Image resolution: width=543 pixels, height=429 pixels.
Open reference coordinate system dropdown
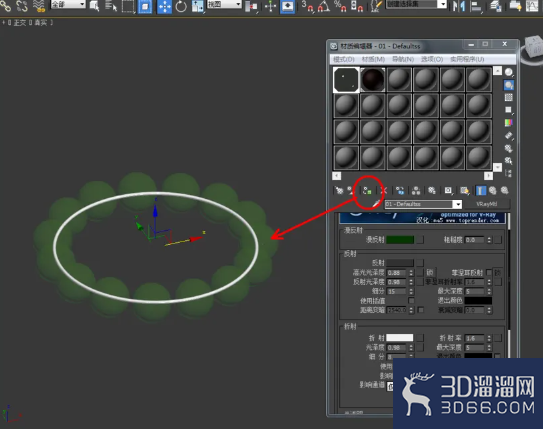[224, 4]
